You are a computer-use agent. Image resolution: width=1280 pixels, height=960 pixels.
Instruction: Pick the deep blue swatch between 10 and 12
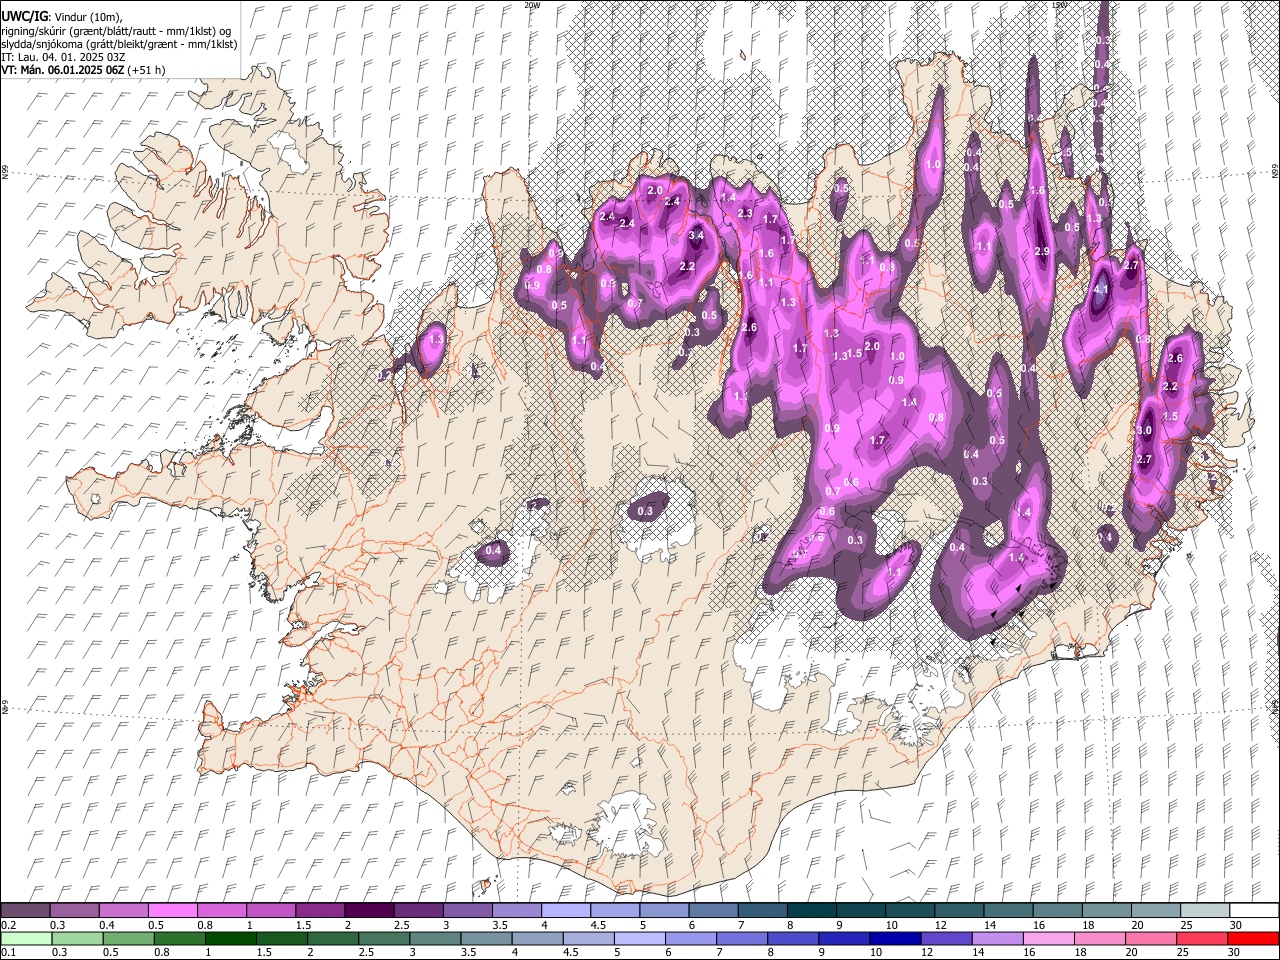895,938
